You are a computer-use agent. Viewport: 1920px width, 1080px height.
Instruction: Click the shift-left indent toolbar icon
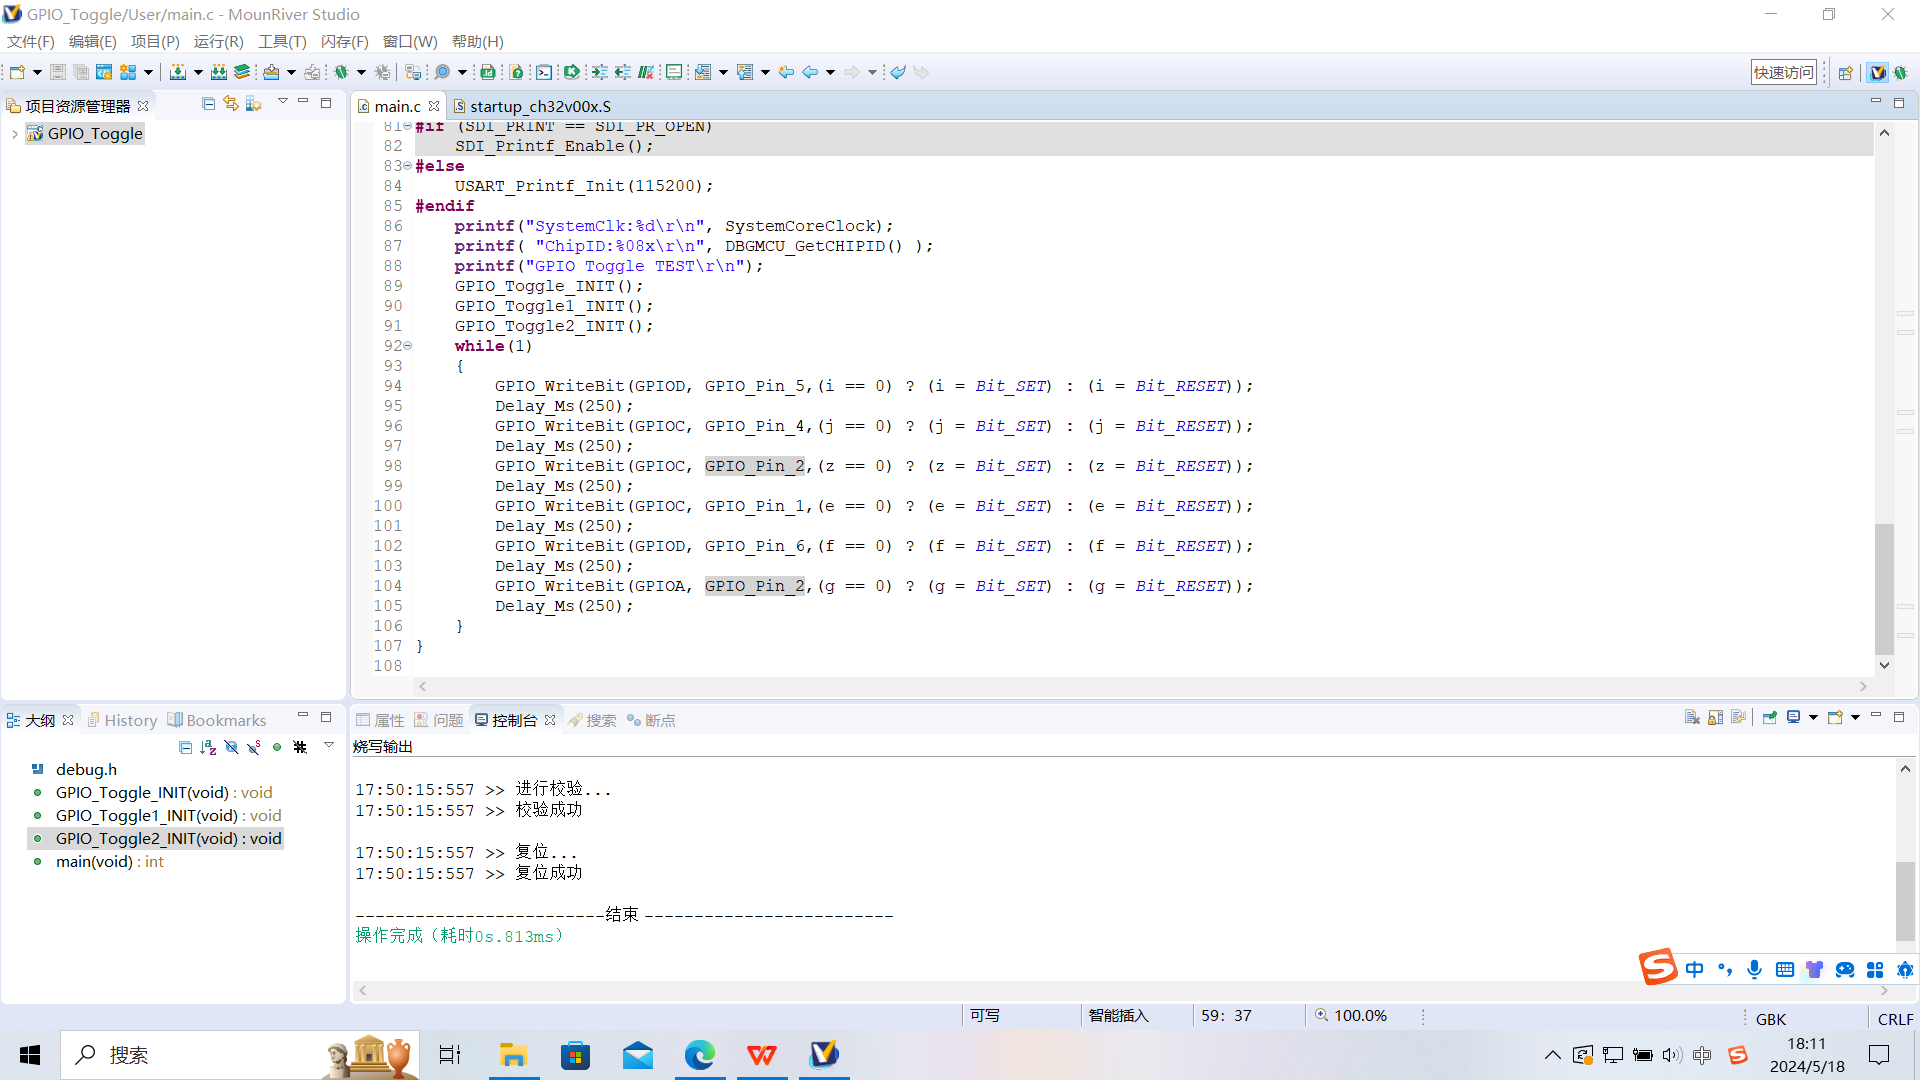pos(623,72)
